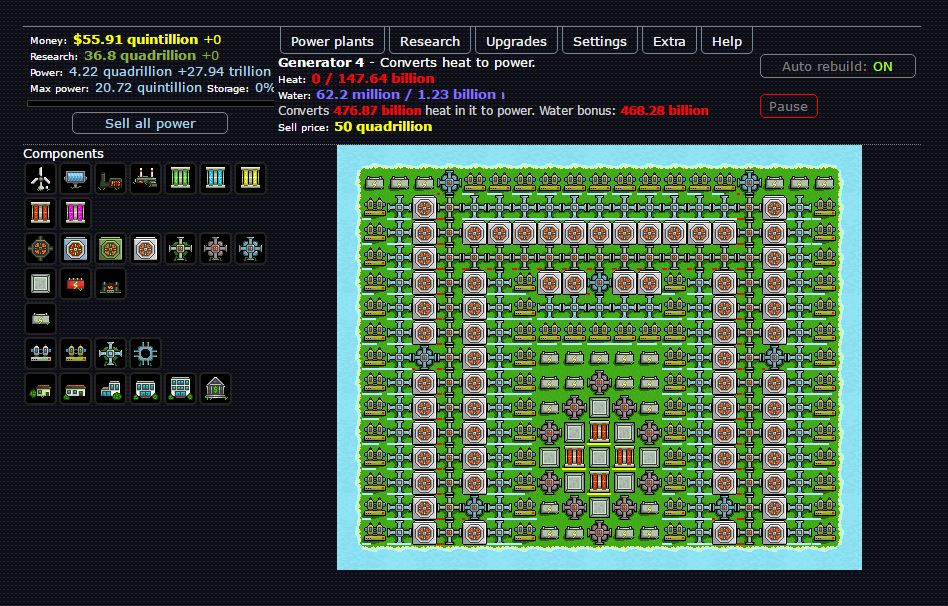
Task: Click the 62.2 million water reading
Action: click(x=357, y=94)
